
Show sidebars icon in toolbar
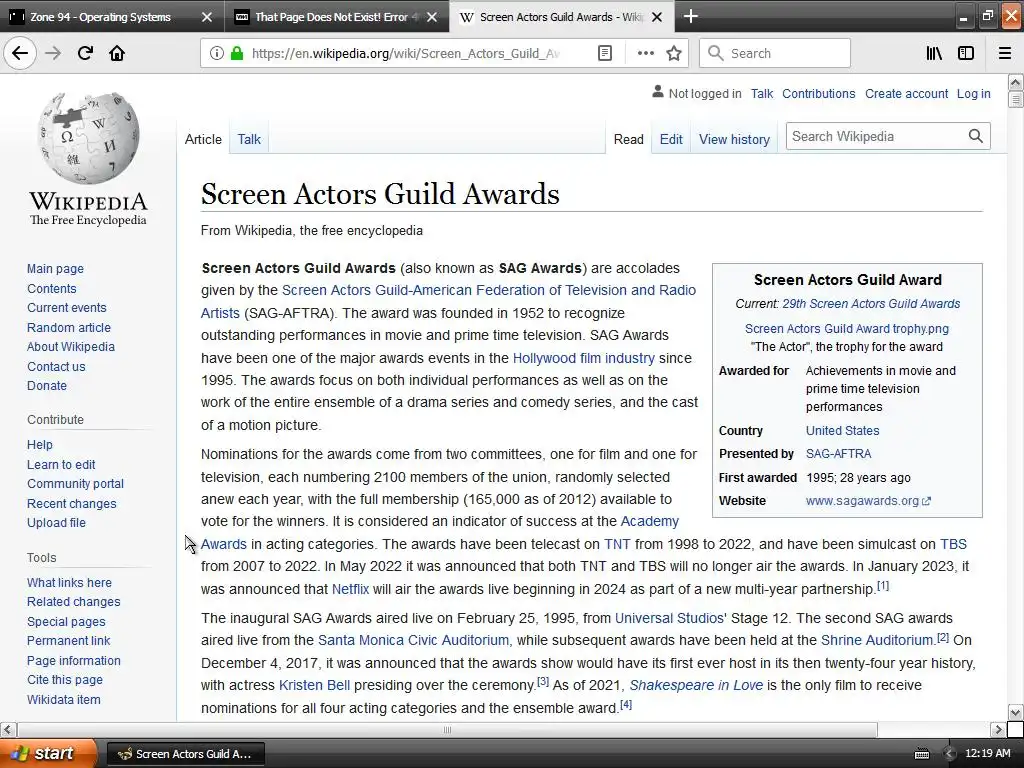(x=966, y=53)
